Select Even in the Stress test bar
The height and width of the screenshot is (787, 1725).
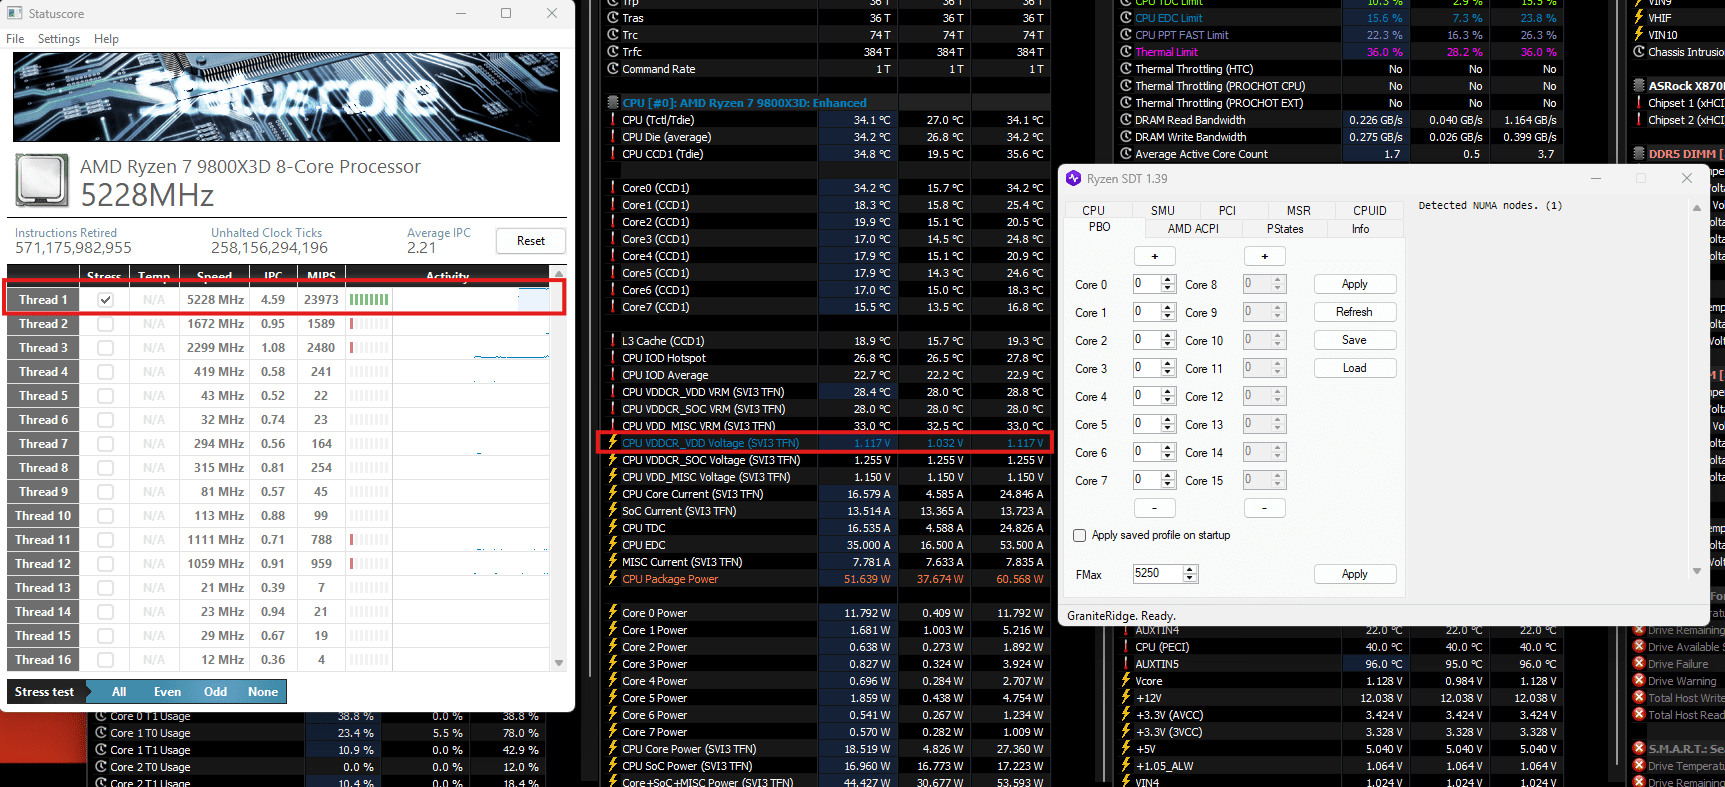click(x=167, y=692)
